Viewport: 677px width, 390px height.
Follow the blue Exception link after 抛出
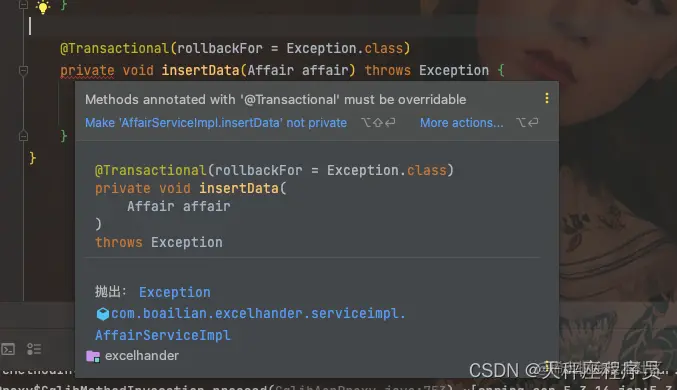pyautogui.click(x=174, y=292)
